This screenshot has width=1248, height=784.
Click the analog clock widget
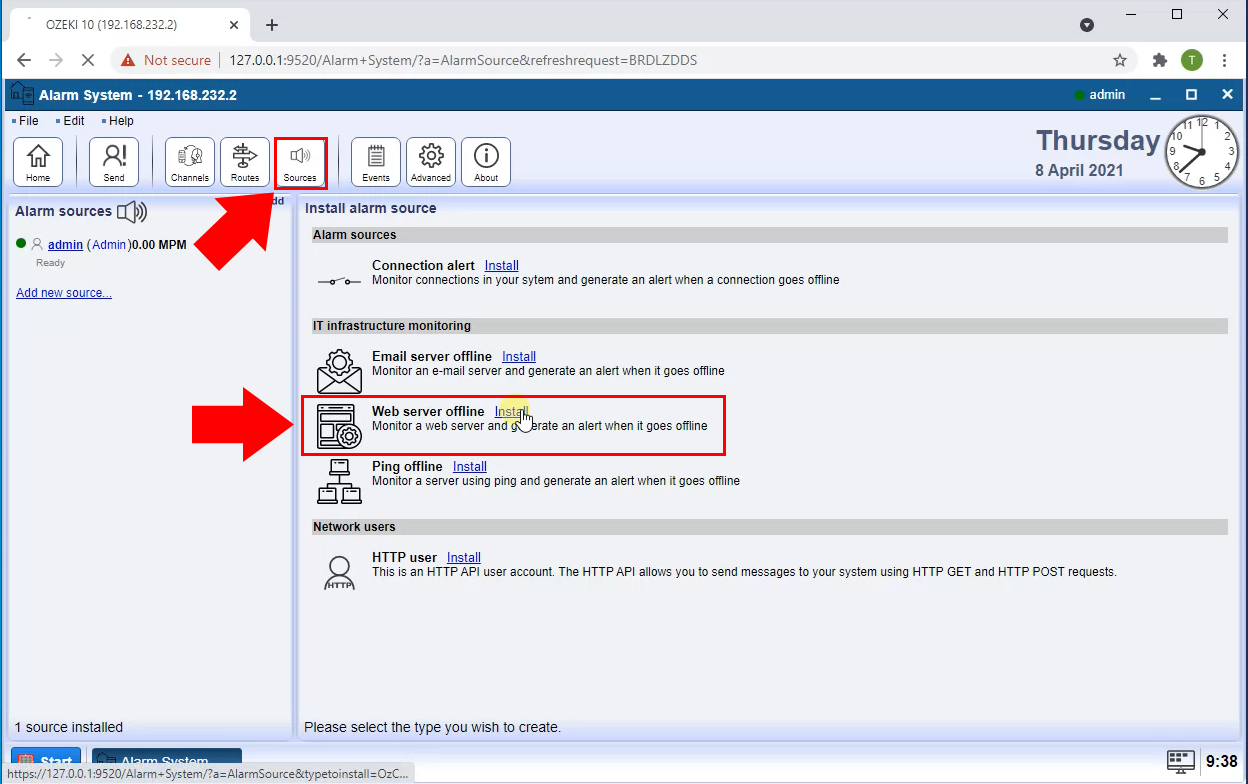tap(1202, 152)
